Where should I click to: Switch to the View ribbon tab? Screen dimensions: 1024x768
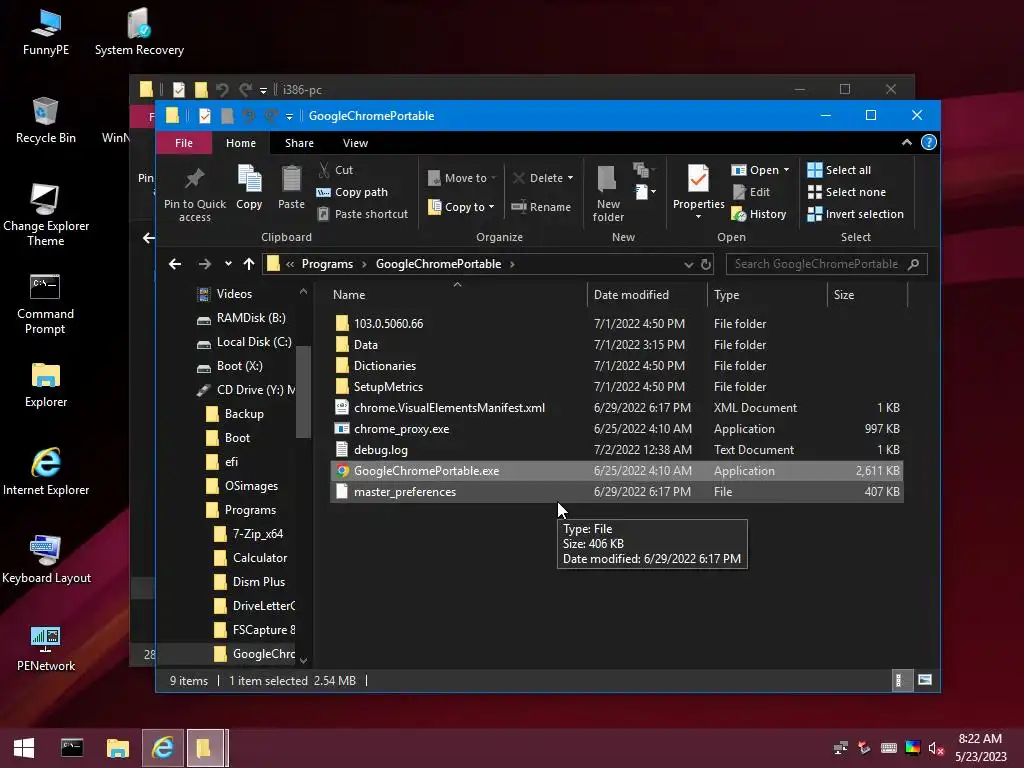click(355, 143)
